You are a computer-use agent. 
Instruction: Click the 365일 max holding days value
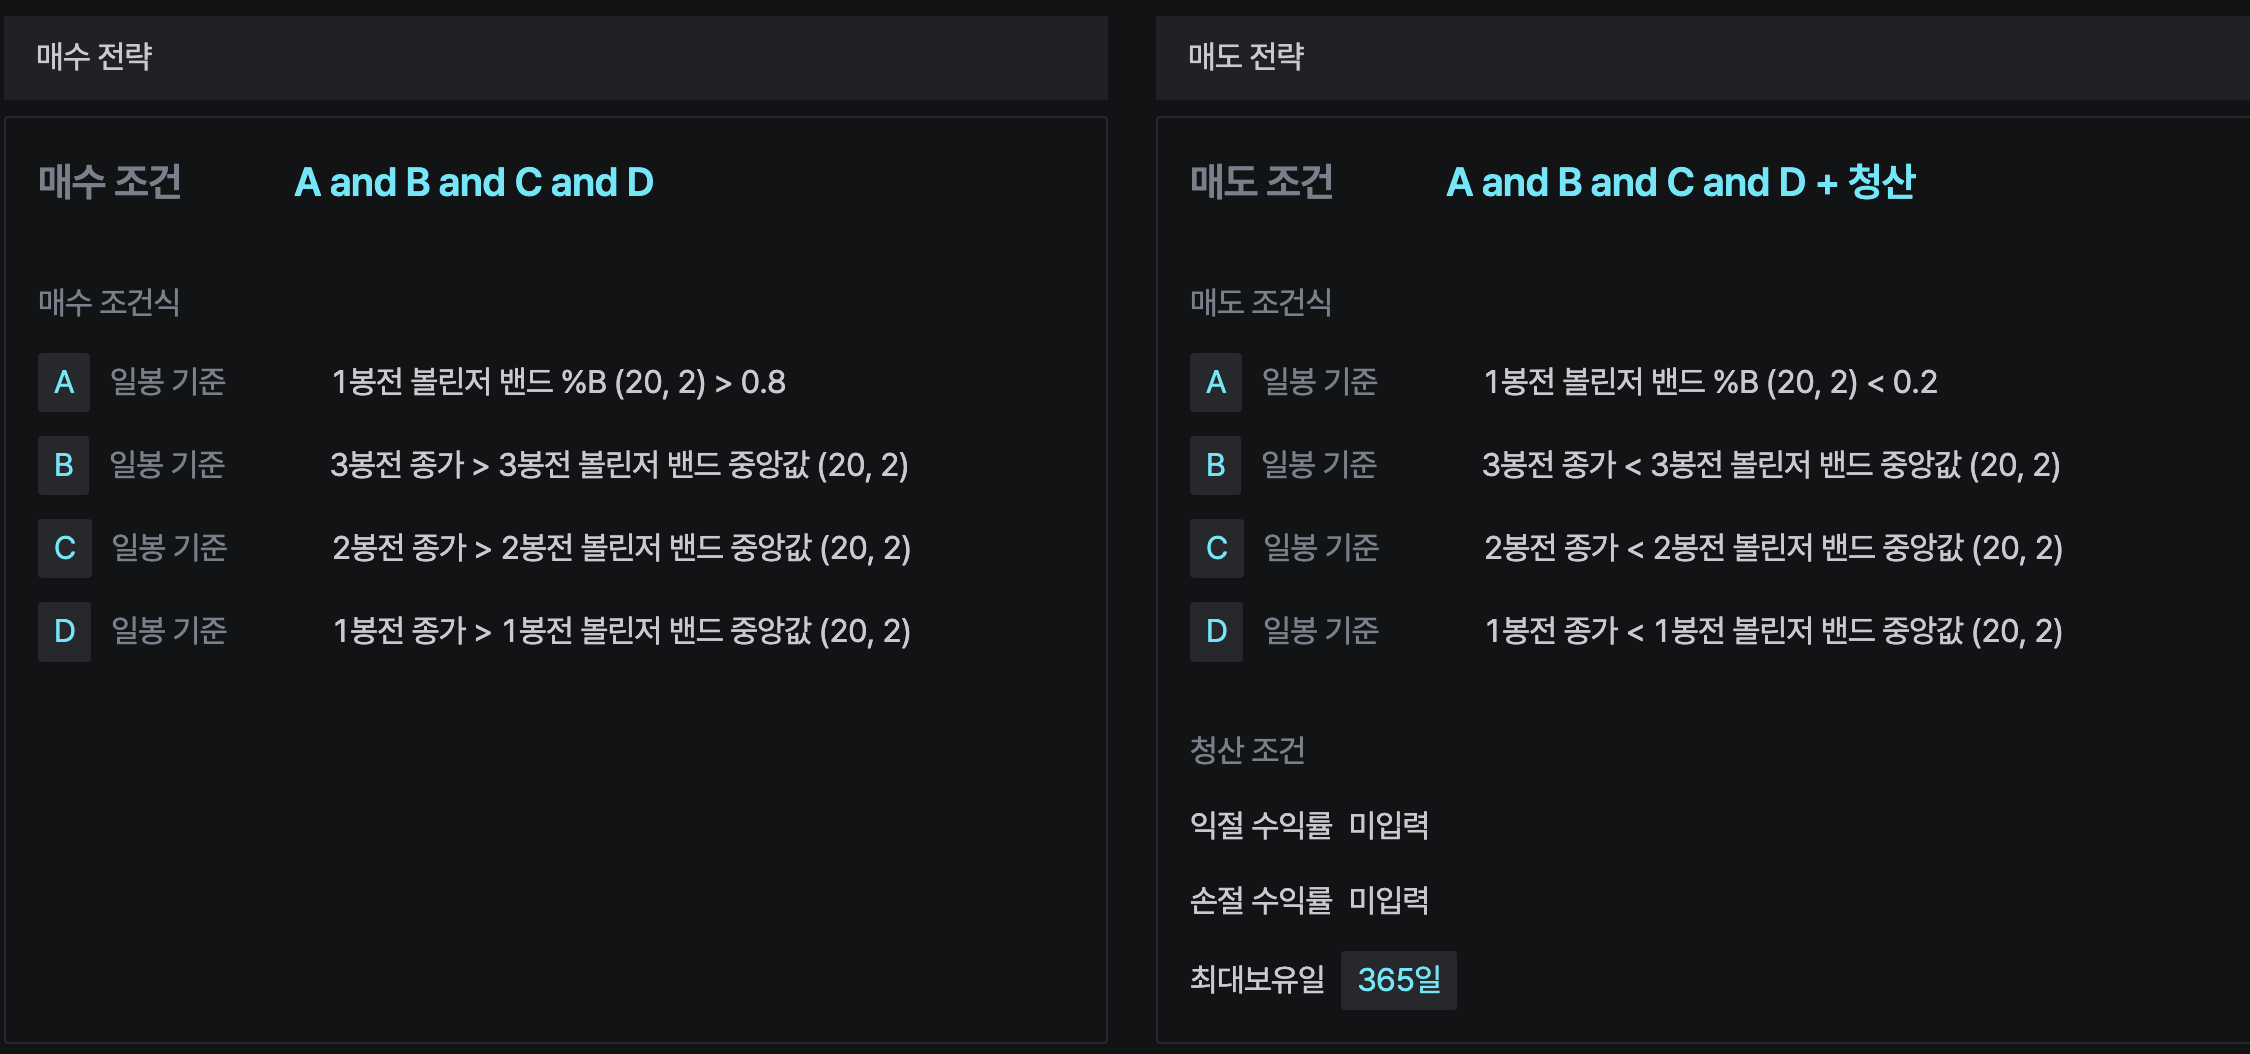(x=1398, y=980)
